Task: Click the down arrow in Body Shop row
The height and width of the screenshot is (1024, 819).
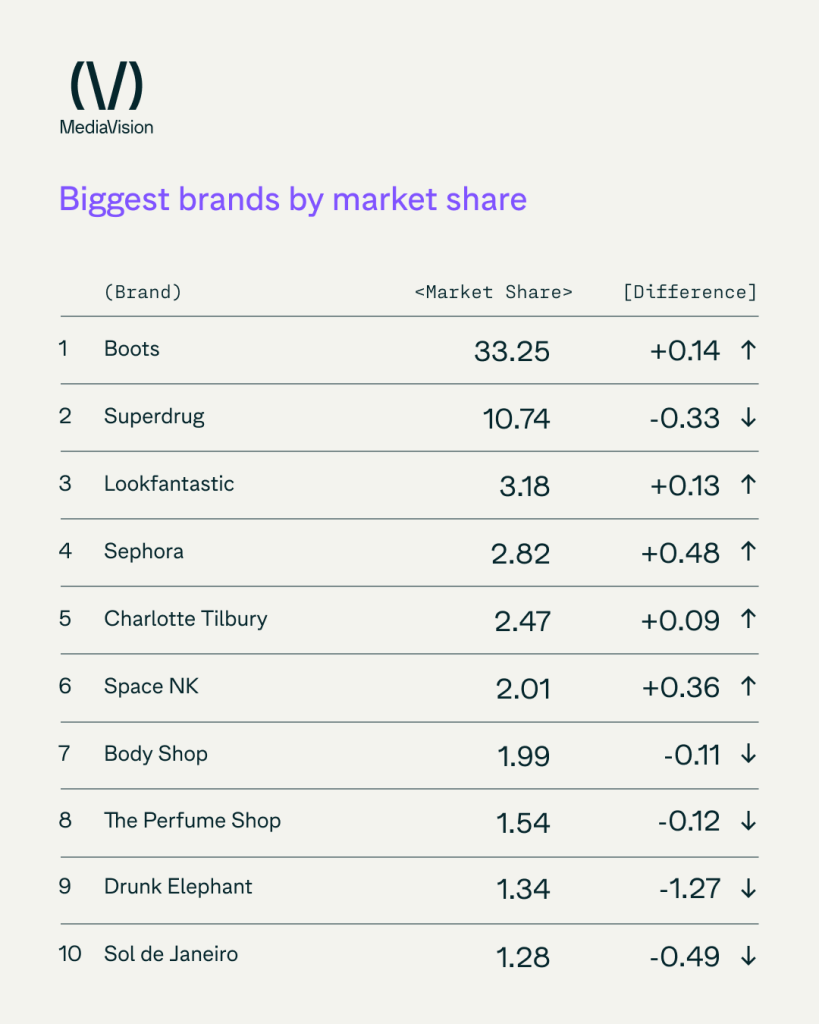Action: click(x=747, y=755)
